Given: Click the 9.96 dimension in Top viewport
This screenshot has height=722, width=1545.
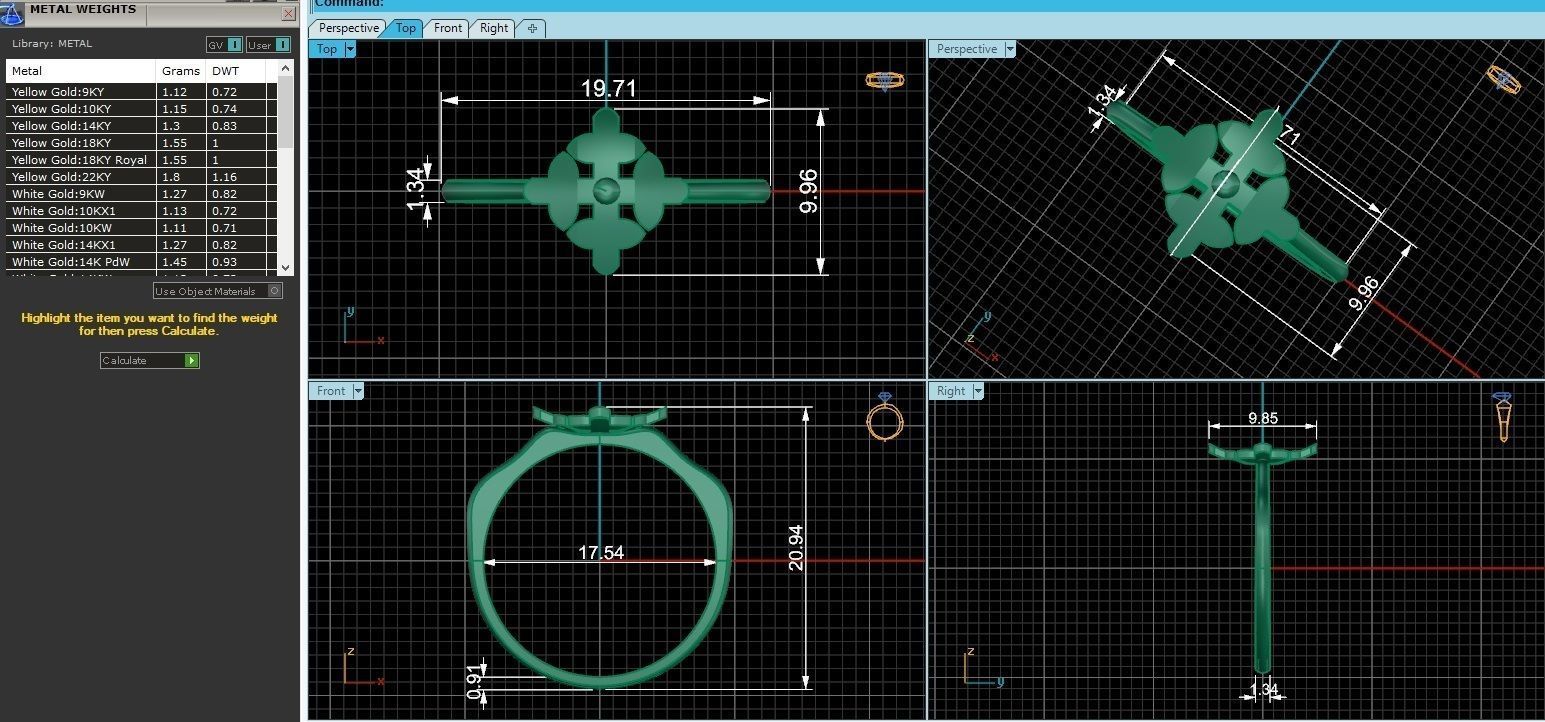Looking at the screenshot, I should pos(808,191).
